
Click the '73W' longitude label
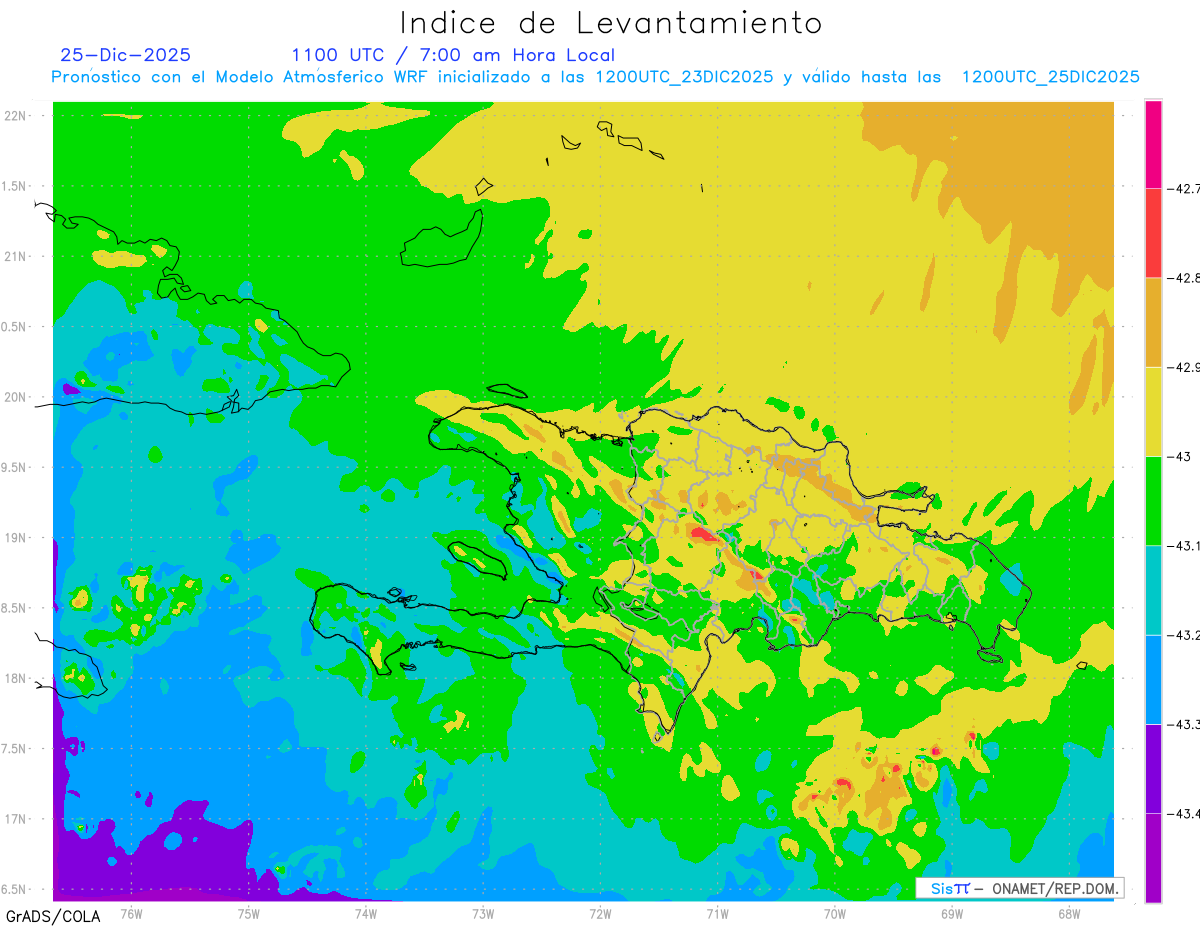pos(483,914)
